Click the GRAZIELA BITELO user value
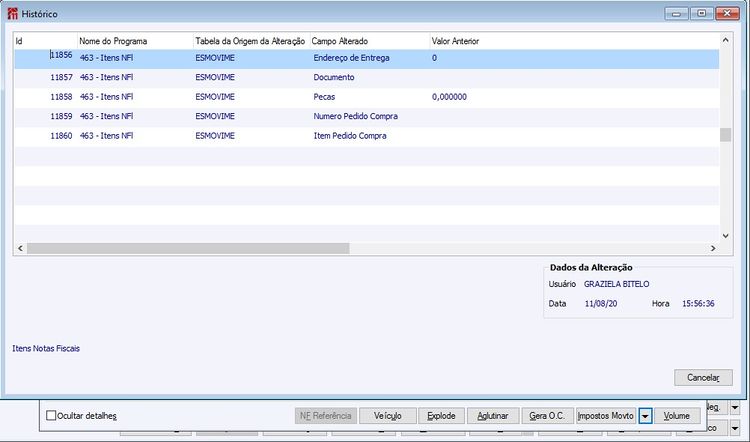 coord(617,284)
